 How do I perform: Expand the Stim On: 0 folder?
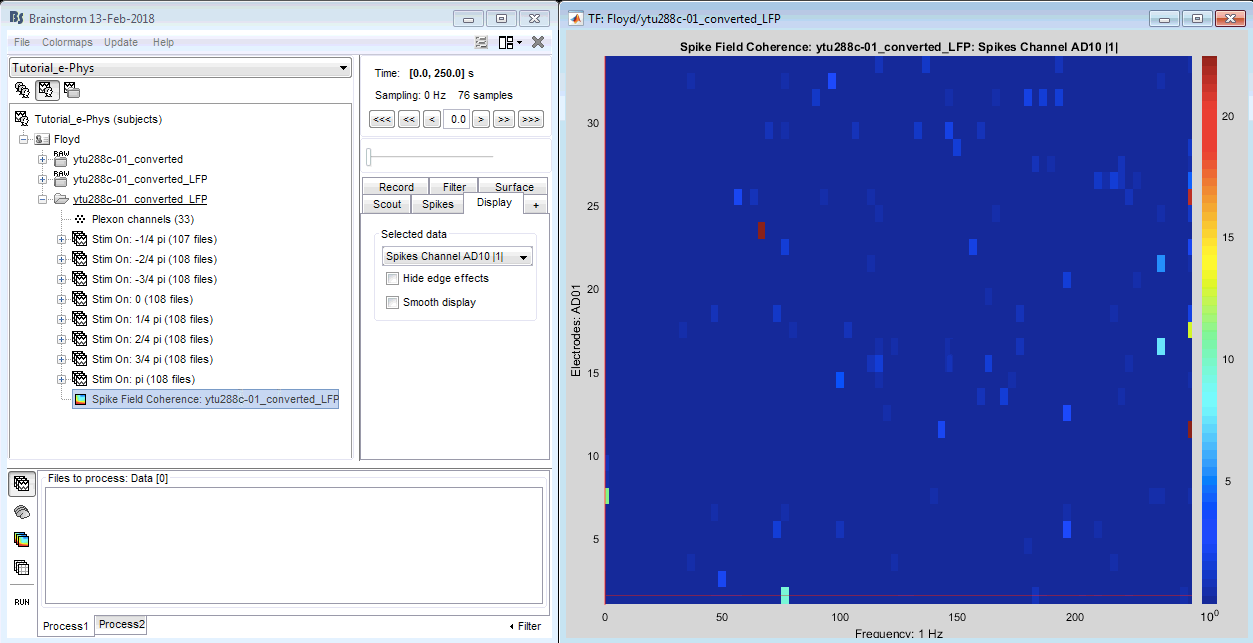tap(62, 299)
